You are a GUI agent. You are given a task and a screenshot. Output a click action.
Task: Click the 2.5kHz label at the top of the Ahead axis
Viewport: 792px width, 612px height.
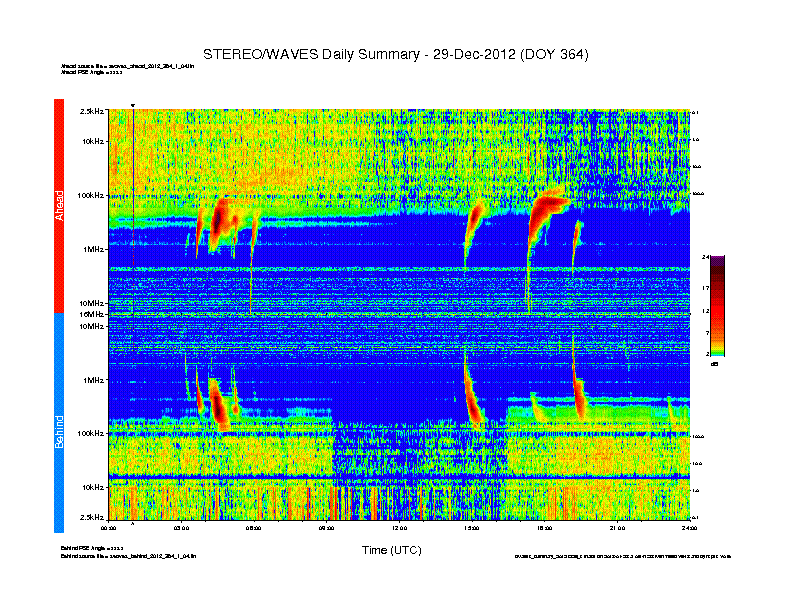click(90, 111)
